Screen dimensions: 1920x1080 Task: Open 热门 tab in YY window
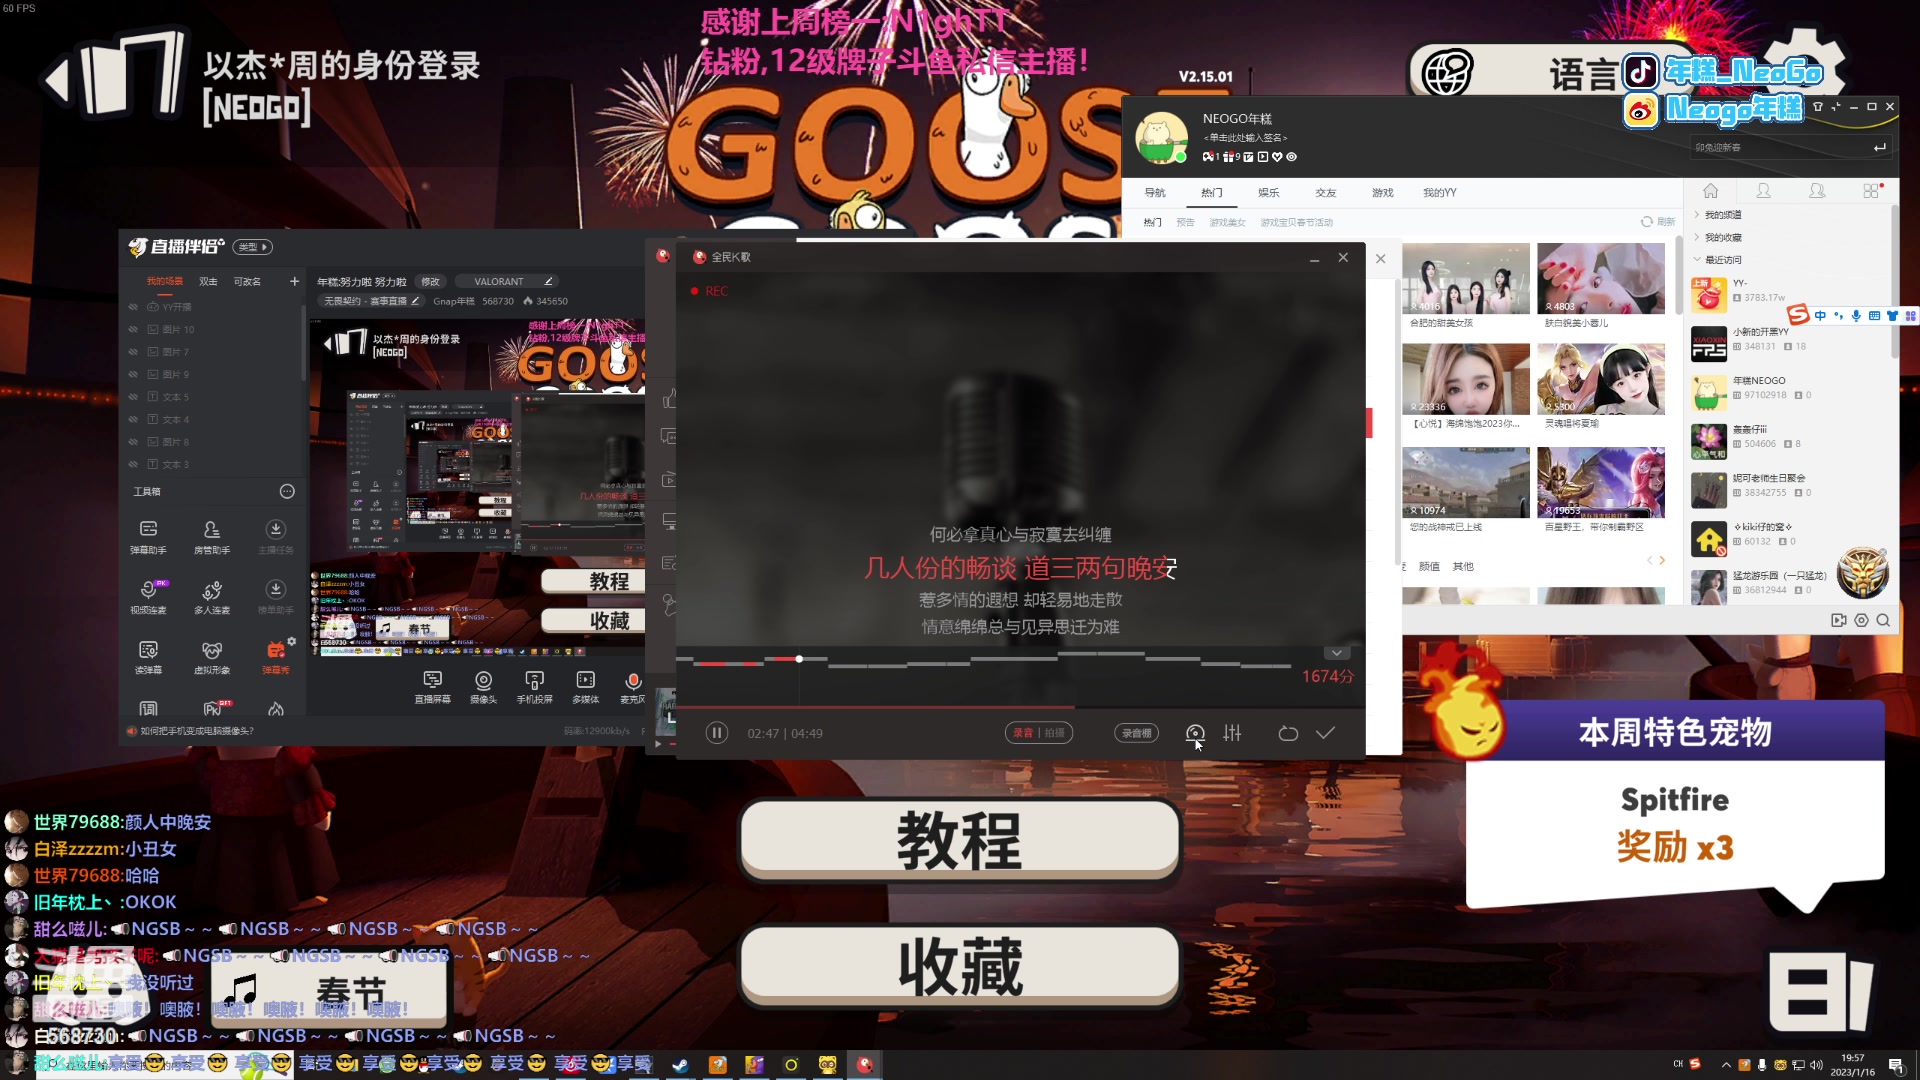coord(1212,193)
